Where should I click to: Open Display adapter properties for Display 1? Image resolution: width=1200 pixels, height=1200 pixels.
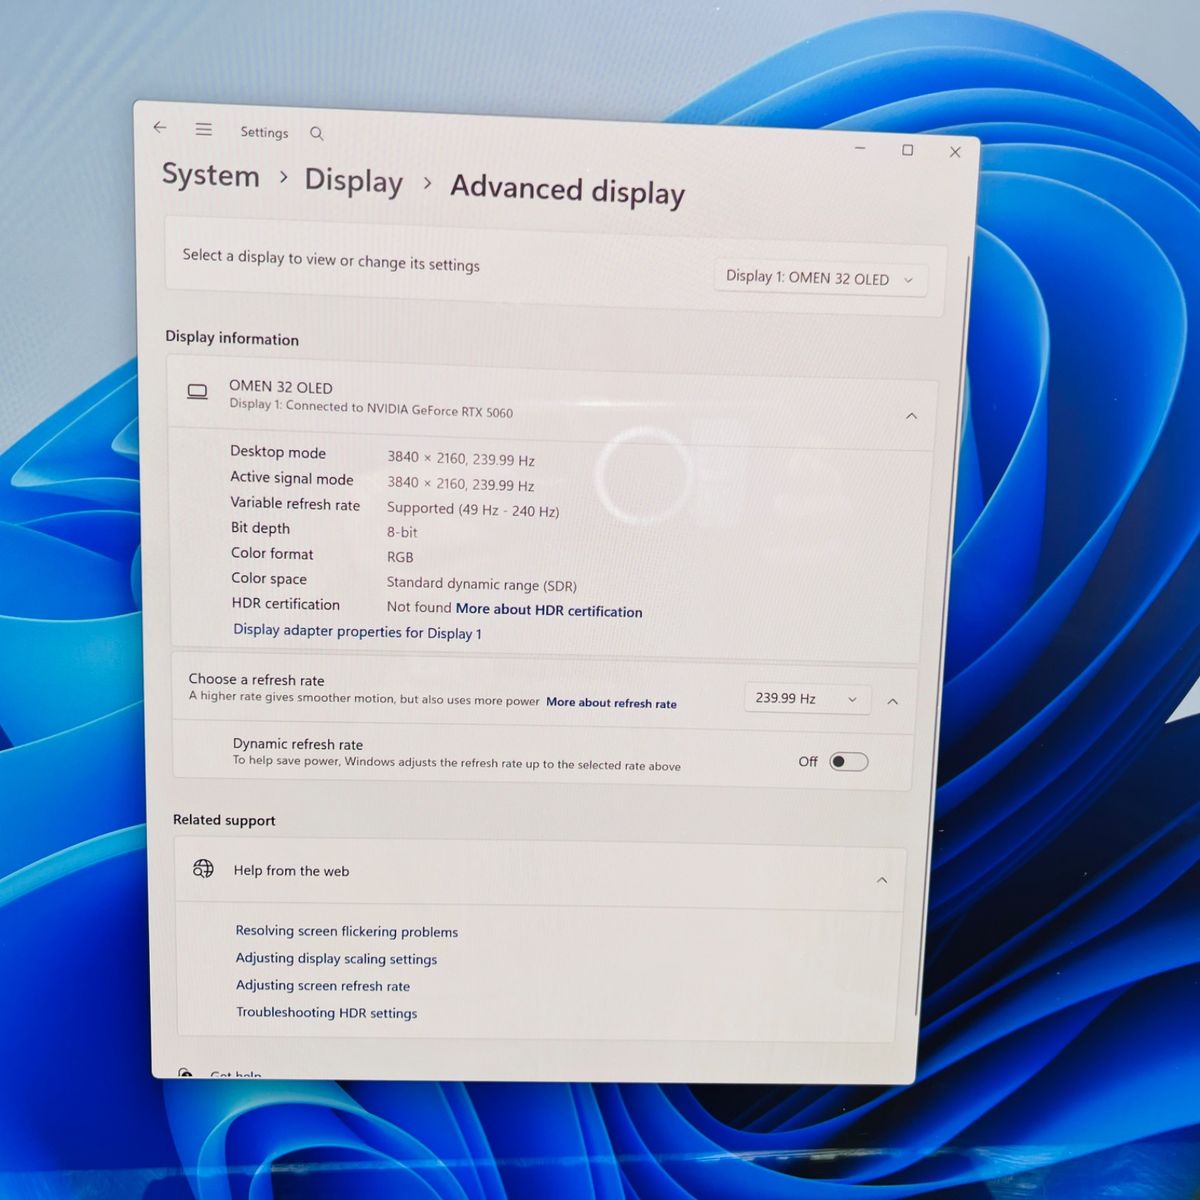coord(357,631)
